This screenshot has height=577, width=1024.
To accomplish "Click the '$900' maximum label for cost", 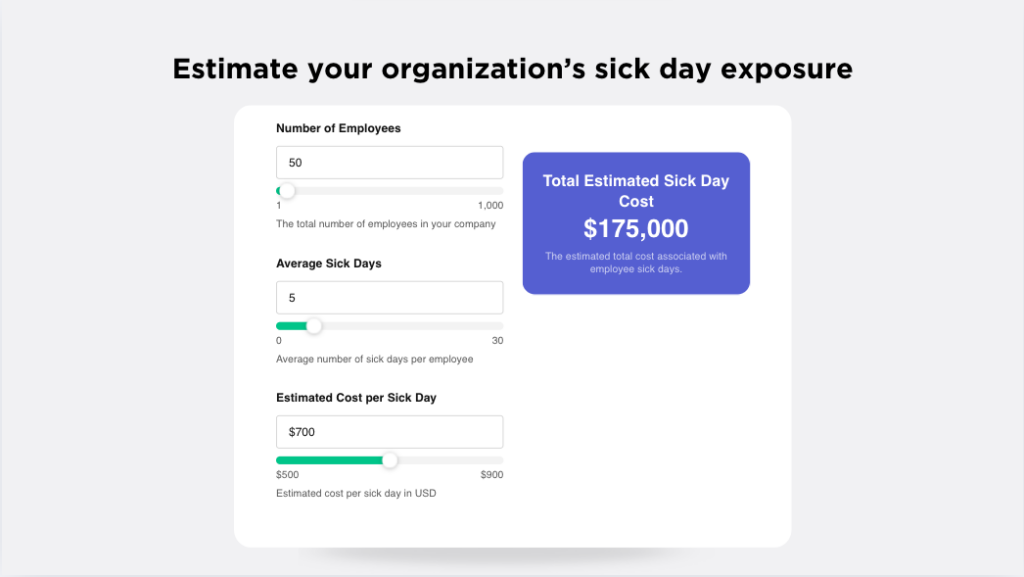I will tap(491, 474).
